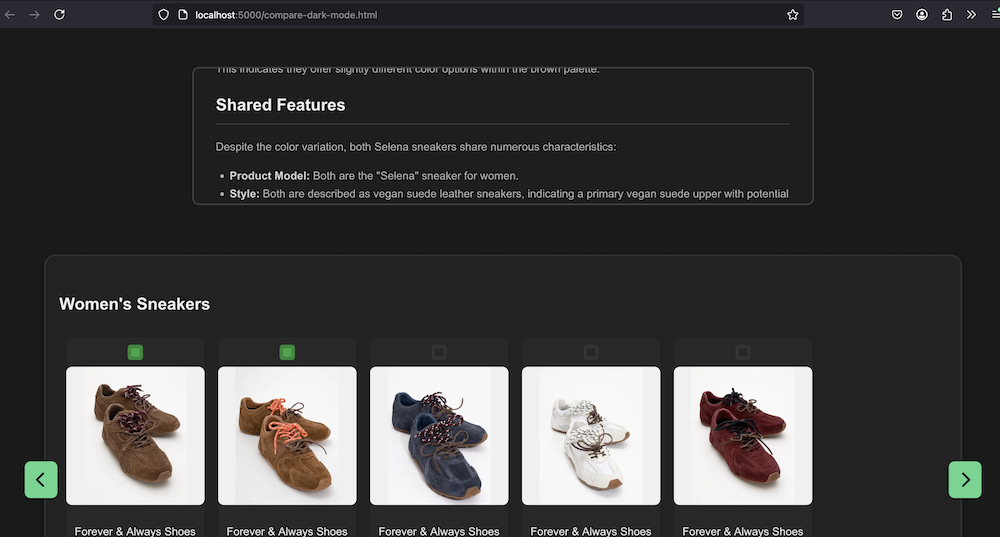Click the Shared Features heading
This screenshot has width=1000, height=537.
281,105
